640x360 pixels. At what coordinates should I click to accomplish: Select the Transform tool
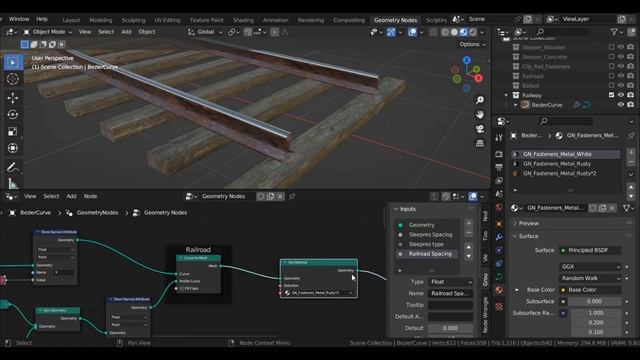click(13, 148)
